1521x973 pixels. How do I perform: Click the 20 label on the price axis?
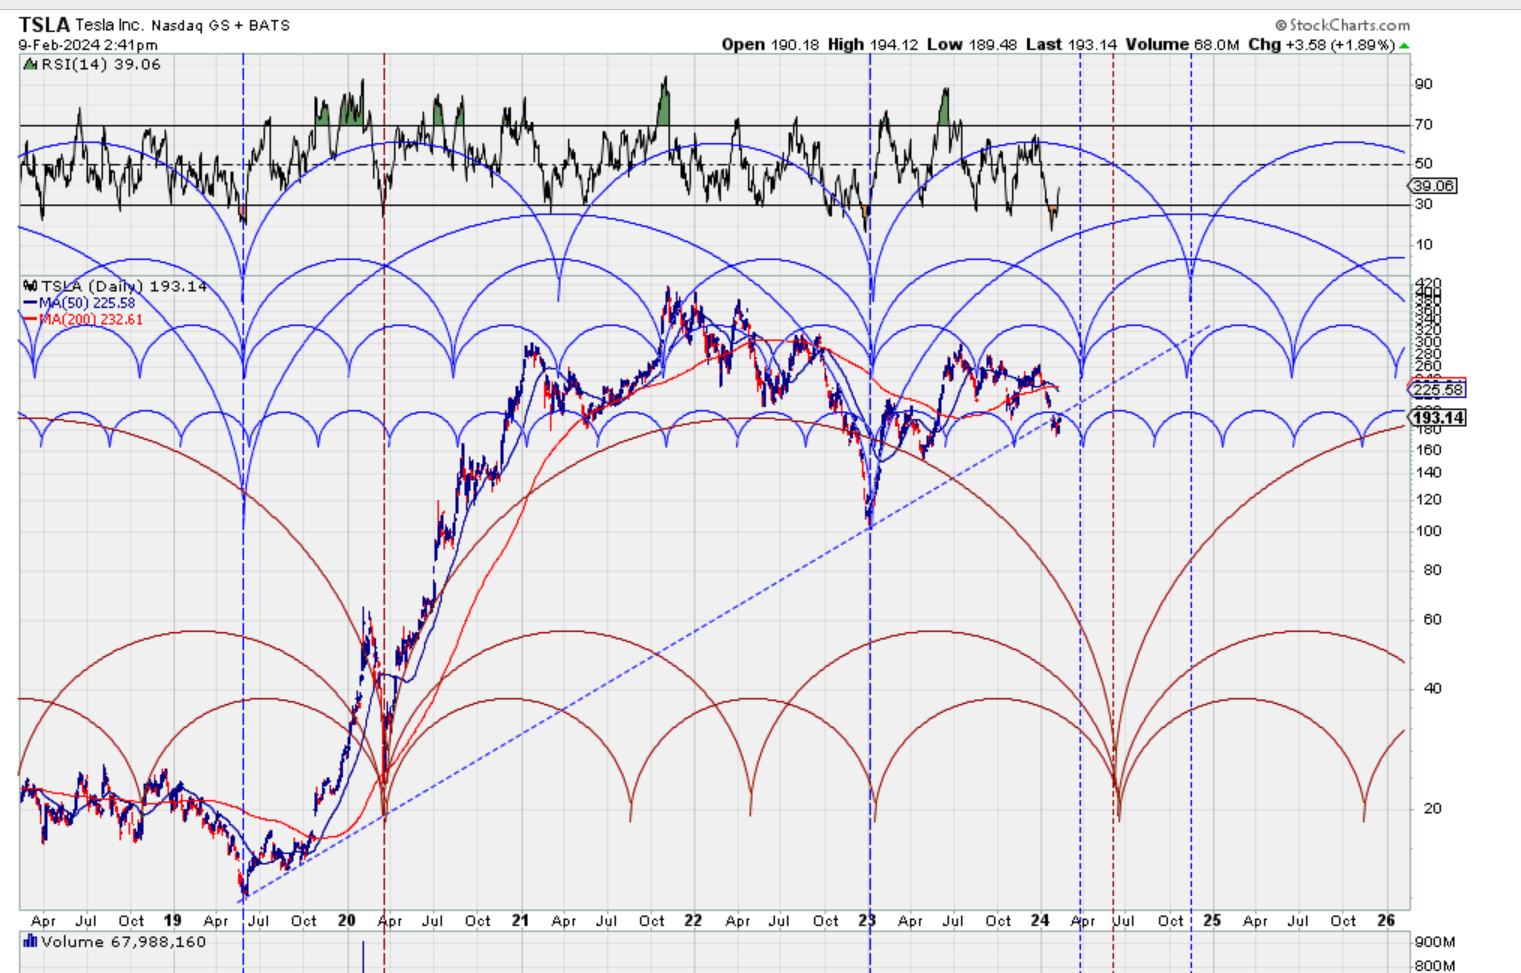click(x=1432, y=809)
